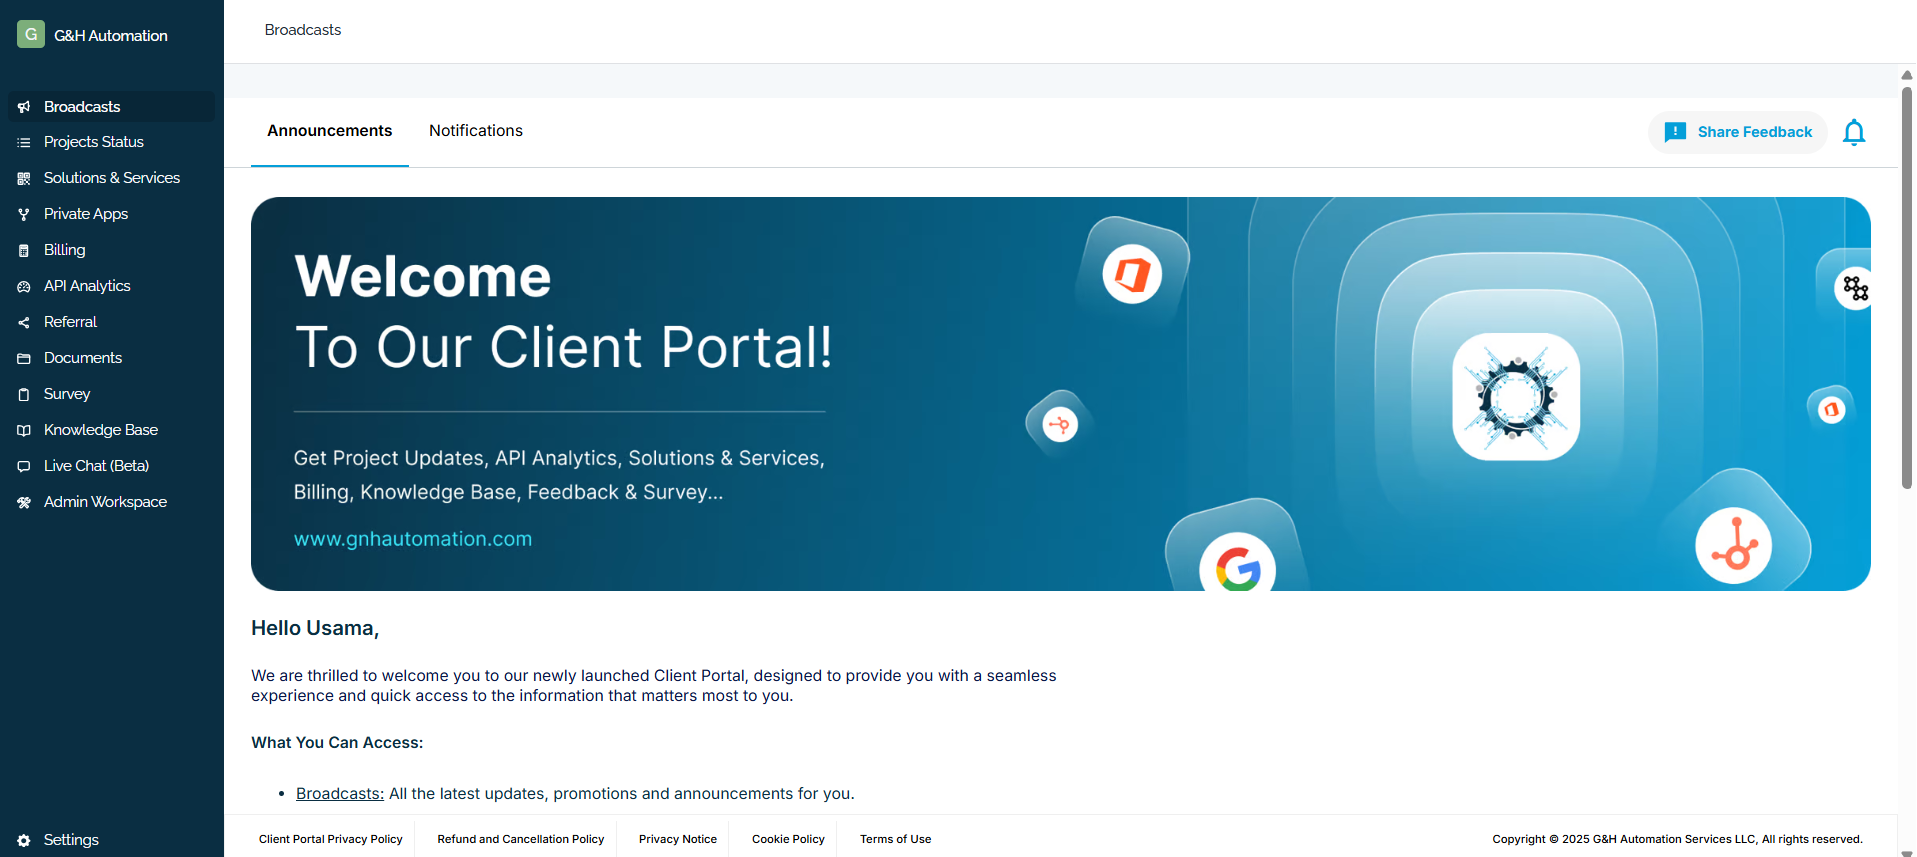Screen dimensions: 1917x857
Task: Select the Announcements tab
Action: 329,131
